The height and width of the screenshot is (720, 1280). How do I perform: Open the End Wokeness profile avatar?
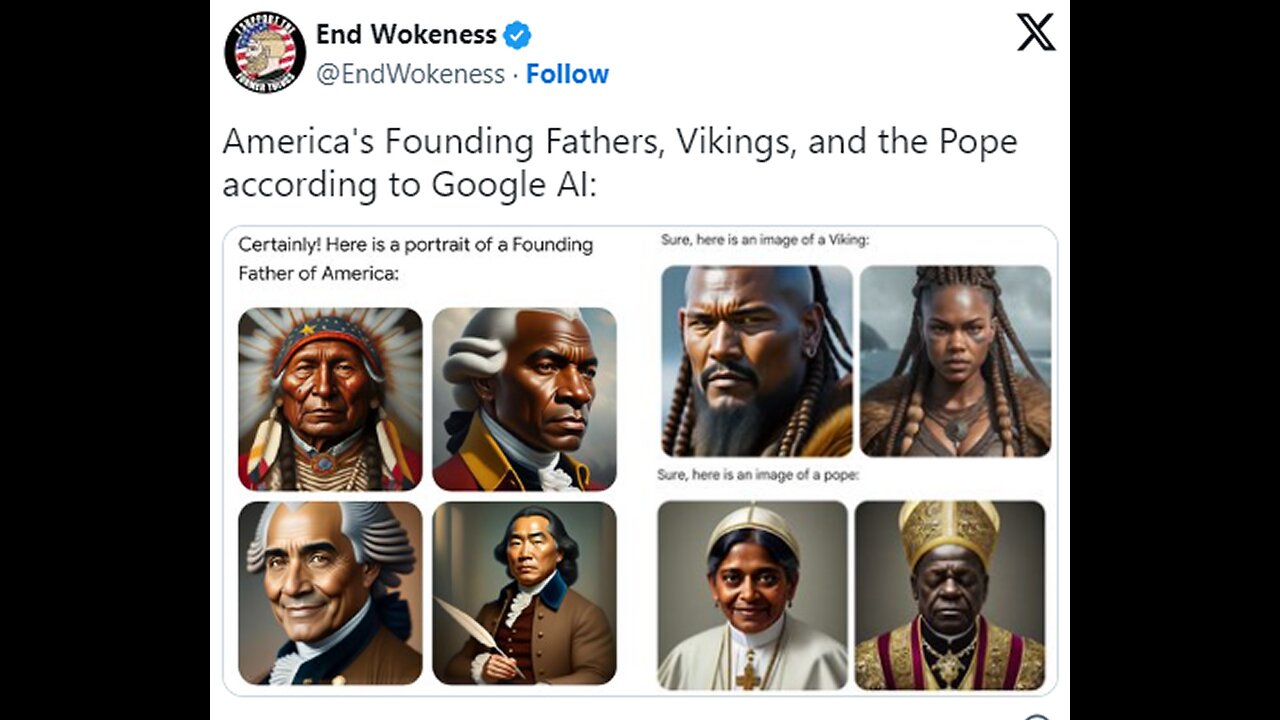coord(265,52)
